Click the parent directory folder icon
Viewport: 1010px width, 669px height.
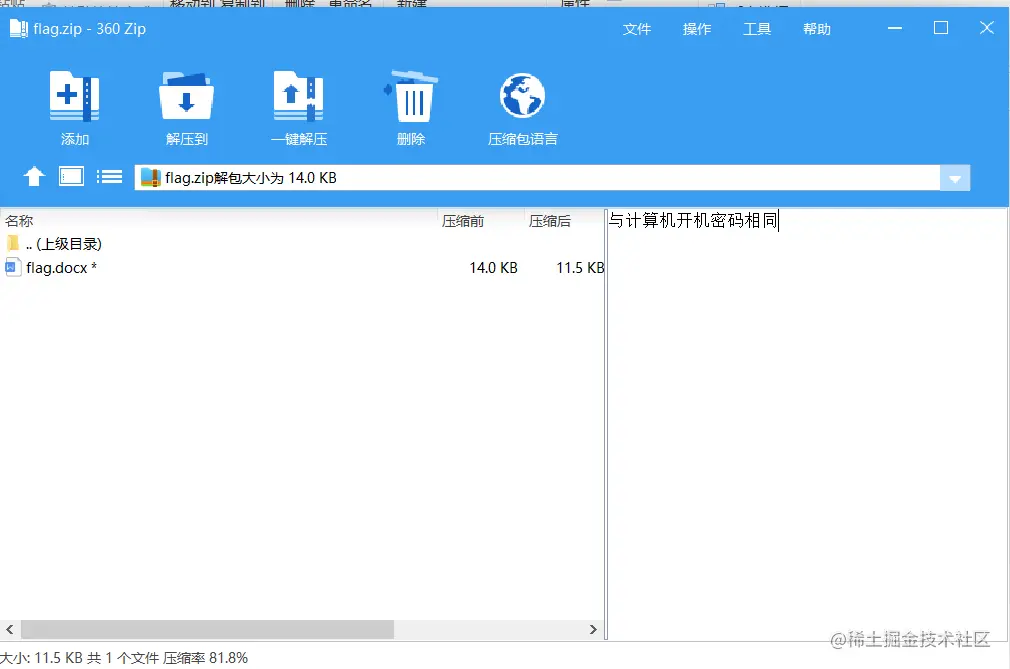[12, 243]
